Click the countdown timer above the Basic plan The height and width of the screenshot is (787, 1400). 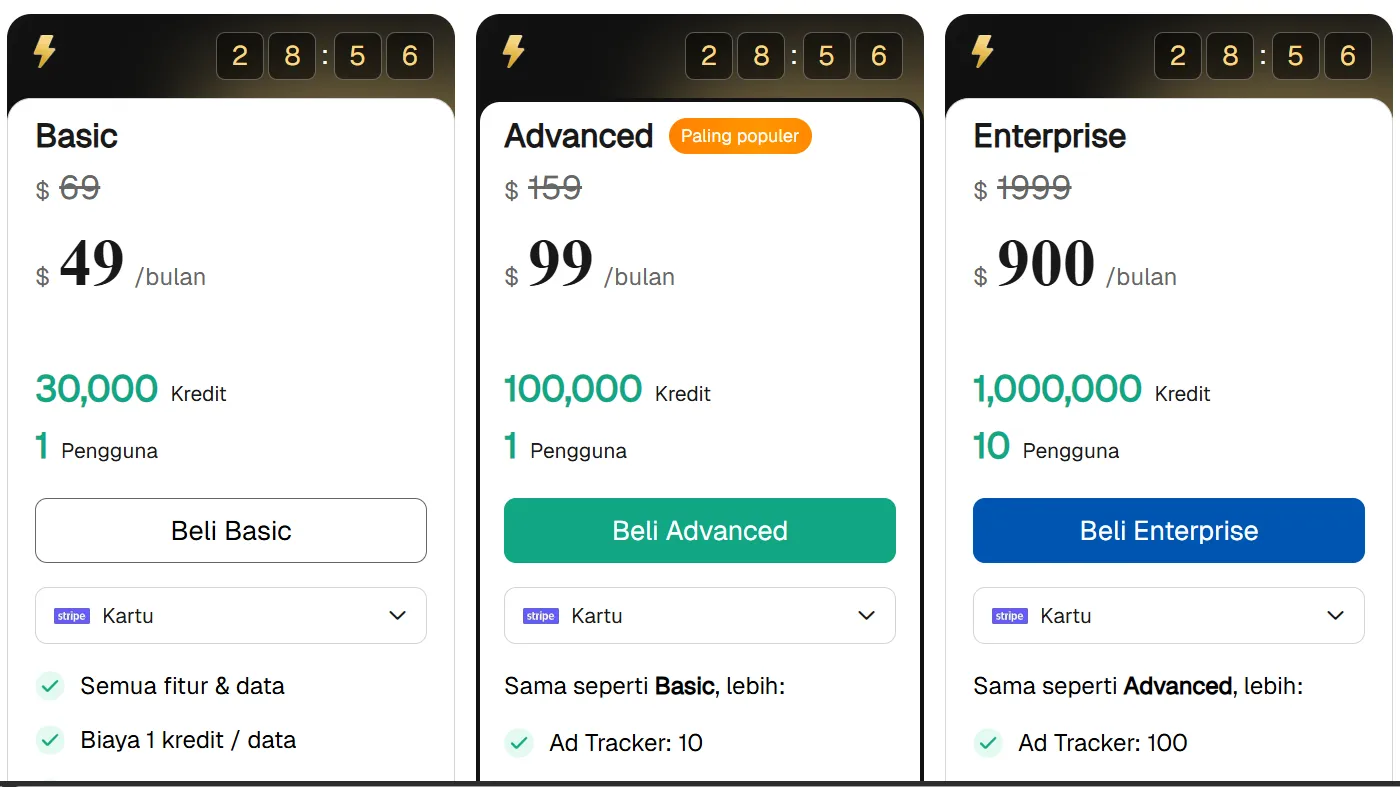pos(325,56)
